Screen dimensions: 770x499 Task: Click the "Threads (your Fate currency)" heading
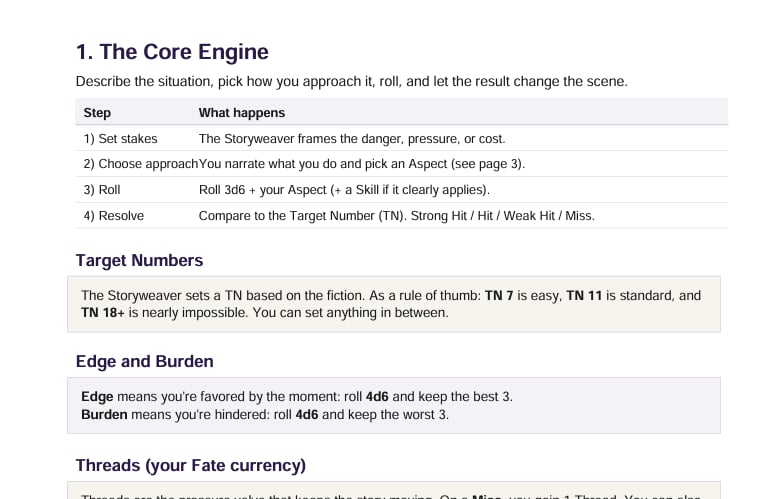pyautogui.click(x=190, y=465)
